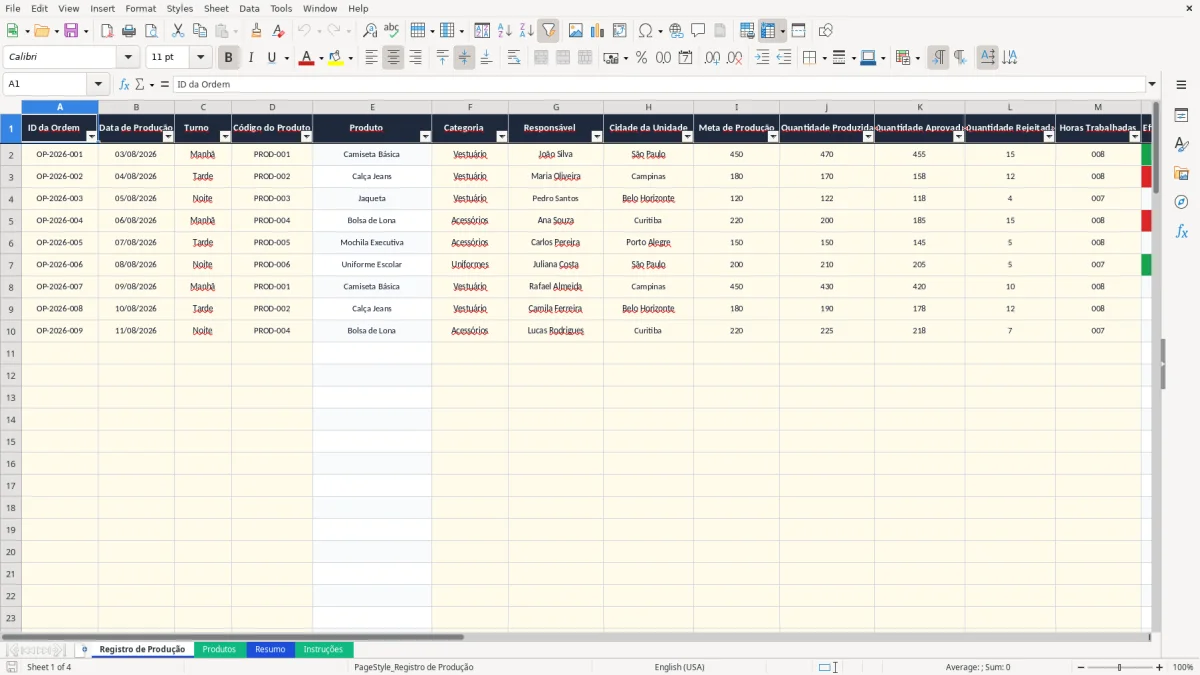Image resolution: width=1200 pixels, height=675 pixels.
Task: Click Clear Direct Formatting icon
Action: [x=279, y=31]
